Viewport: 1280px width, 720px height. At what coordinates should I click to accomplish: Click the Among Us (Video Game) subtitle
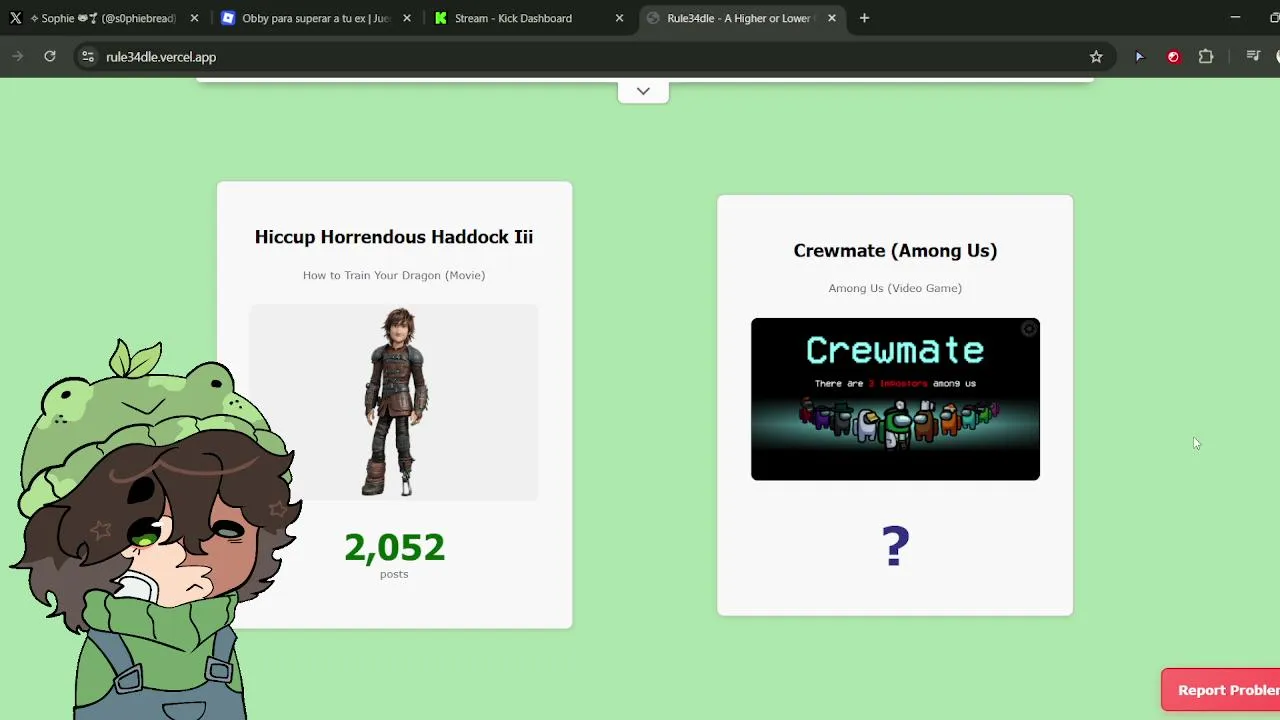[895, 288]
